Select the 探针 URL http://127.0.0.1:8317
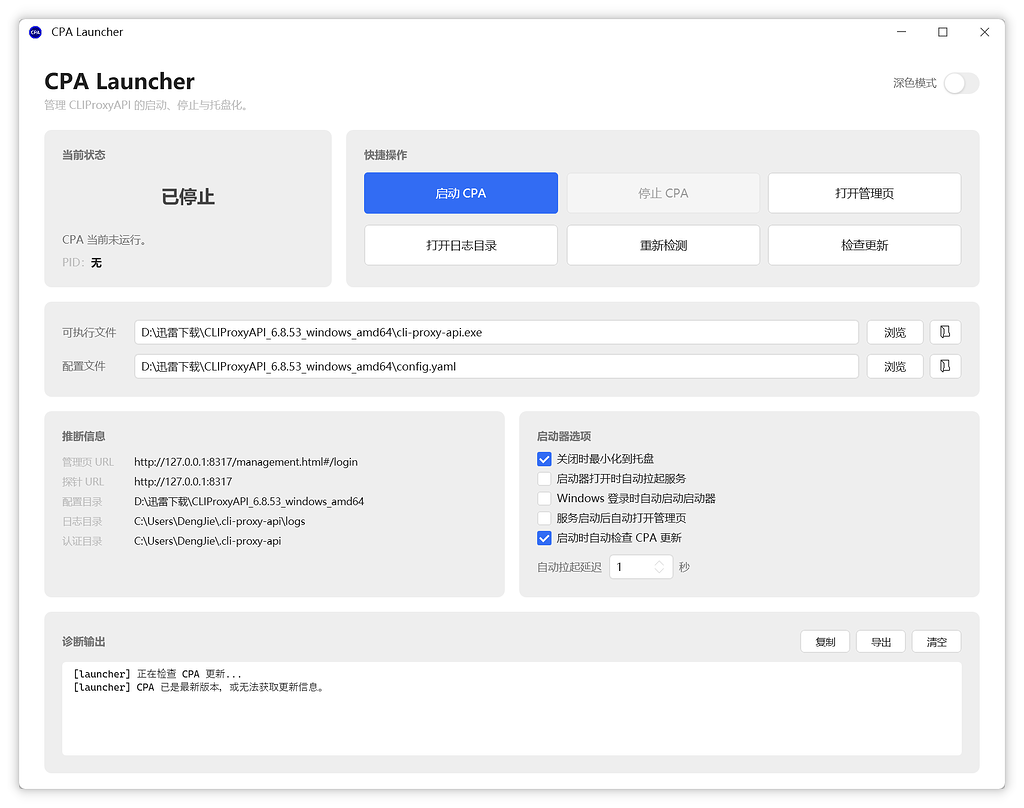The height and width of the screenshot is (808, 1024). 183,481
